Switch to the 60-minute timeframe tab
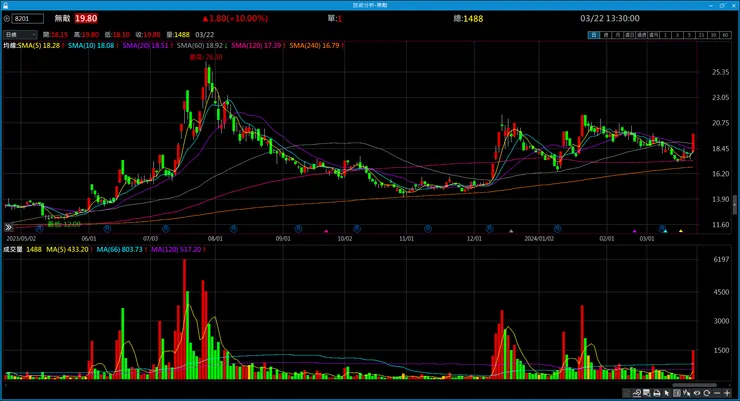740x401 pixels. (x=725, y=35)
